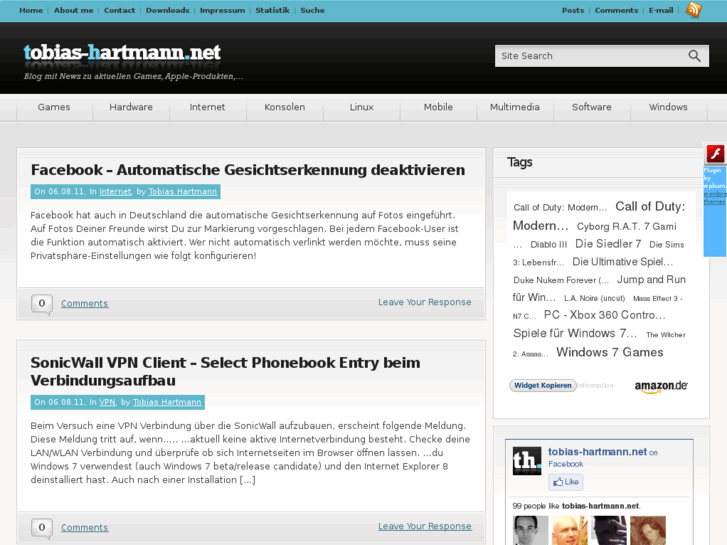Image resolution: width=727 pixels, height=545 pixels.
Task: Click the Die Siedler 7 tag
Action: 608,244
